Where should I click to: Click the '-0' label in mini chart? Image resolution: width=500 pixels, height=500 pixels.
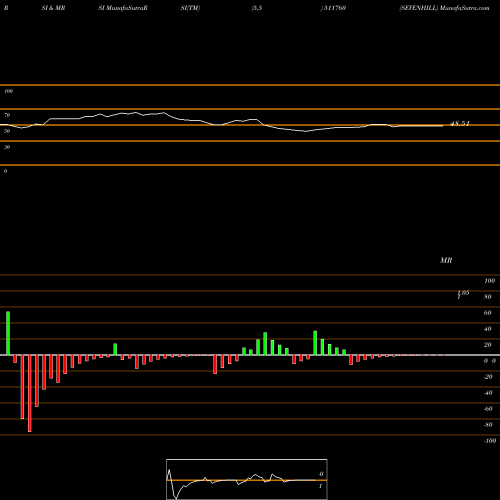321,474
